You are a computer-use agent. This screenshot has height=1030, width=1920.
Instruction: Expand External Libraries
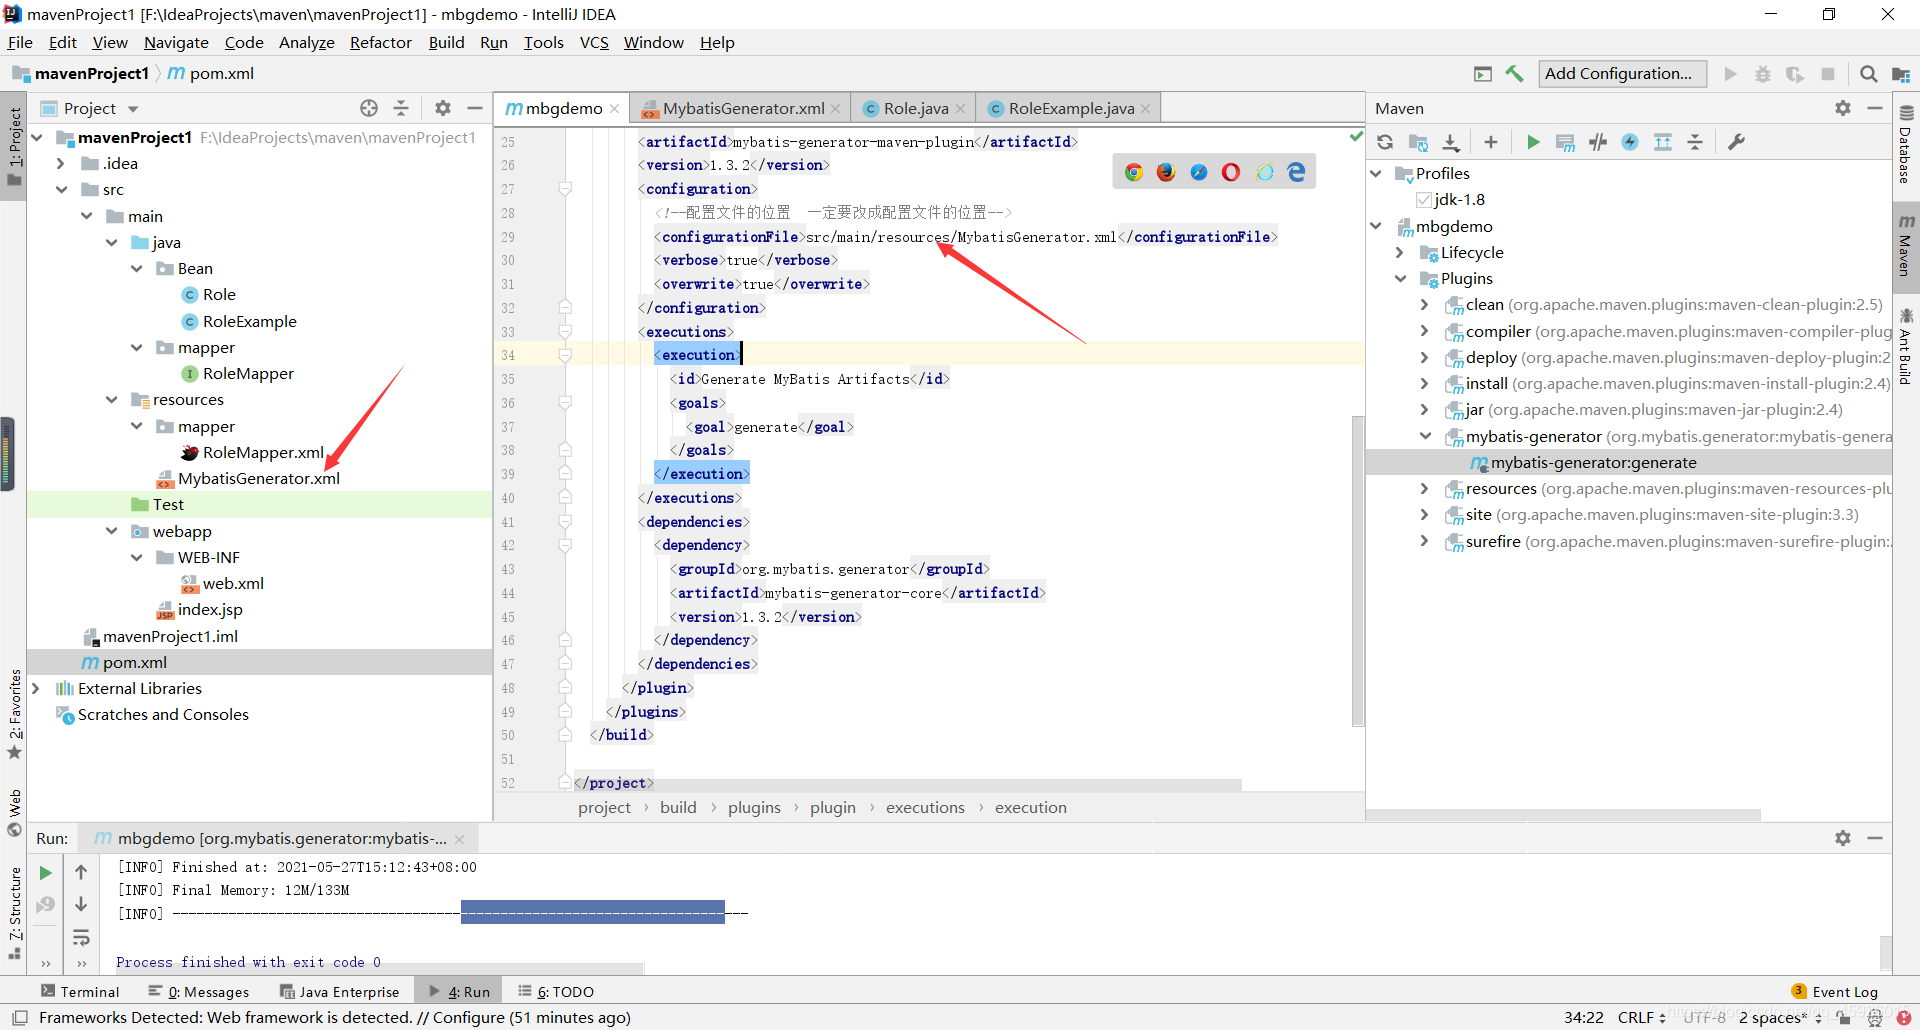coord(36,688)
